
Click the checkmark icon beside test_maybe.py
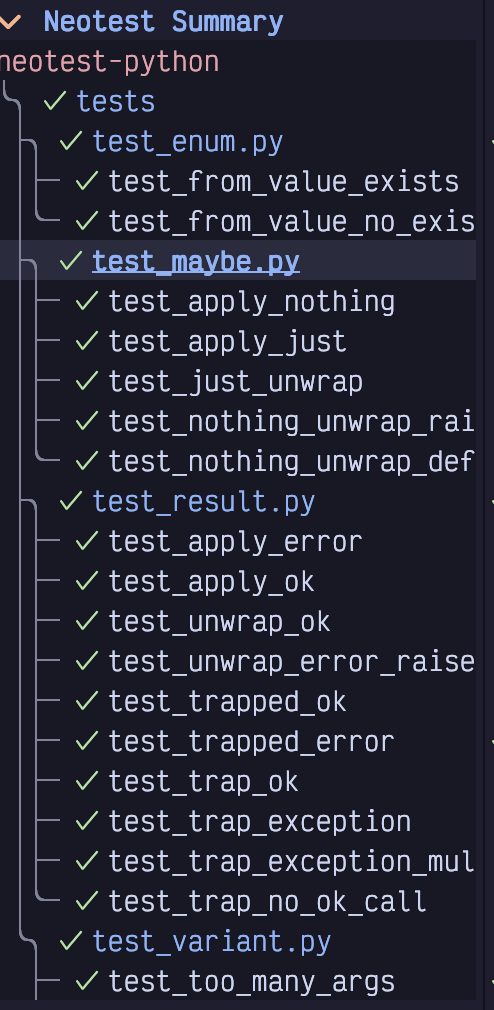[71, 261]
